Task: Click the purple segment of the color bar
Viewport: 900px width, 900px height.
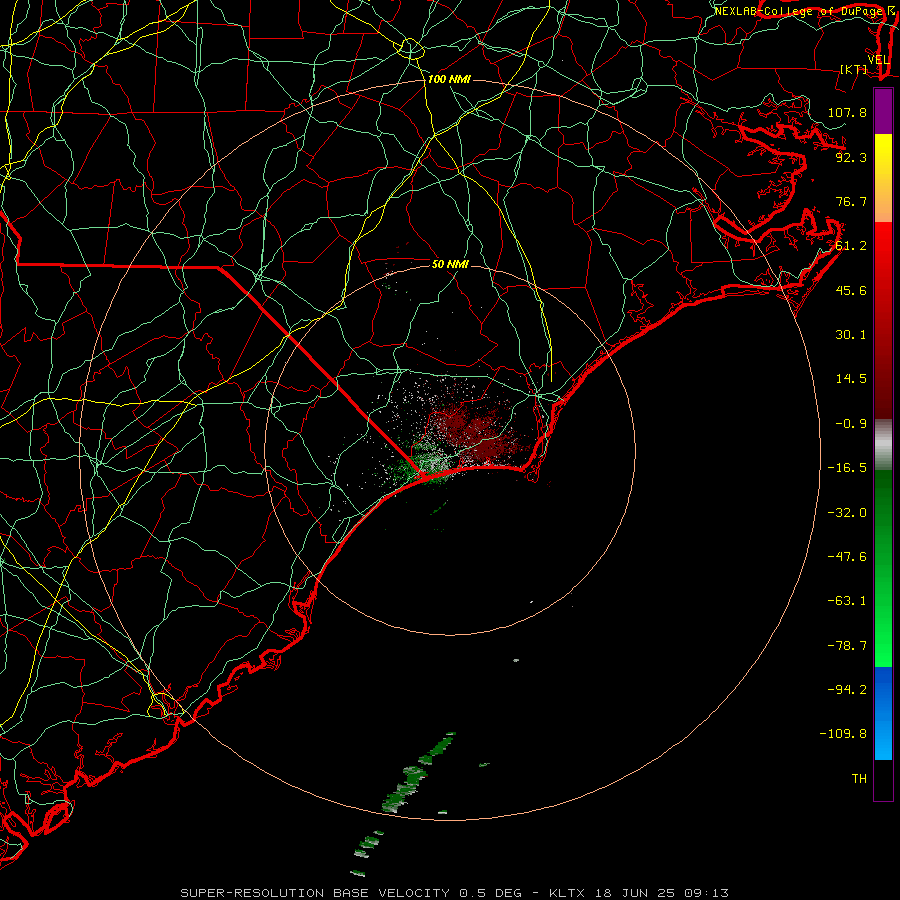Action: pos(883,111)
